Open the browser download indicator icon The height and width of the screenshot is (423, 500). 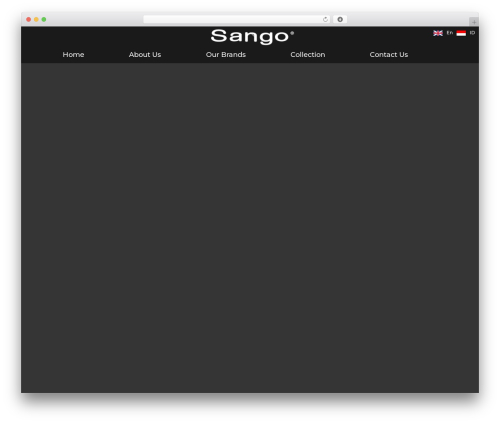point(340,19)
